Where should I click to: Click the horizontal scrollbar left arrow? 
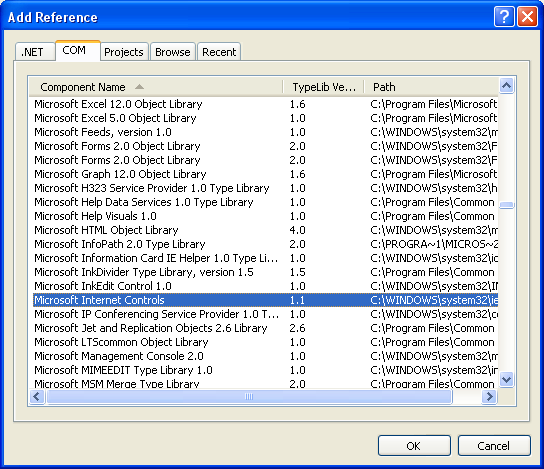tap(37, 396)
